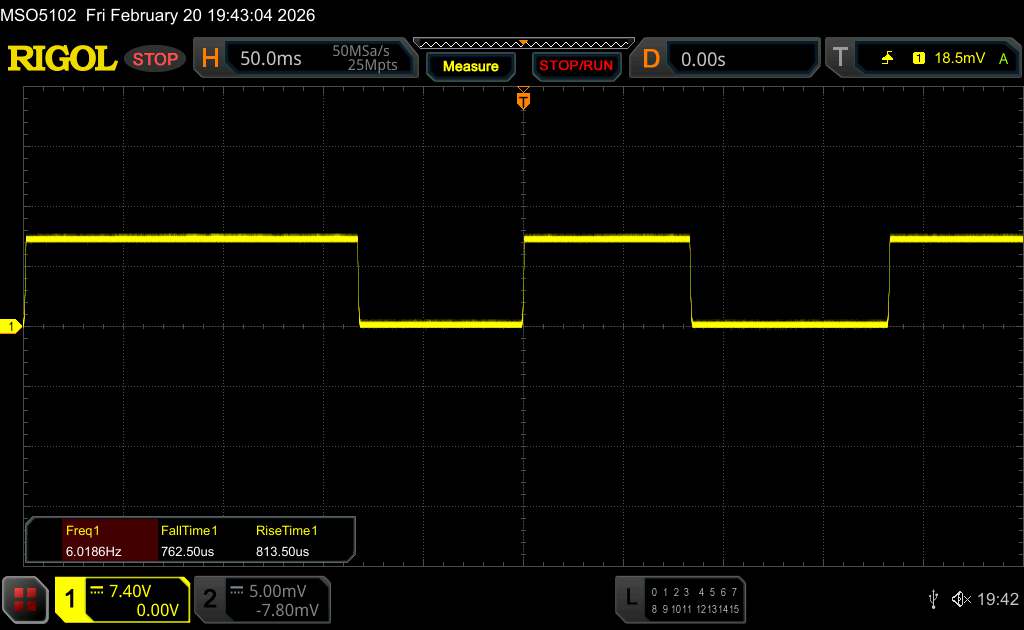1024x630 pixels.
Task: Enable channel 2 with 5.00mV scale
Action: pyautogui.click(x=260, y=599)
